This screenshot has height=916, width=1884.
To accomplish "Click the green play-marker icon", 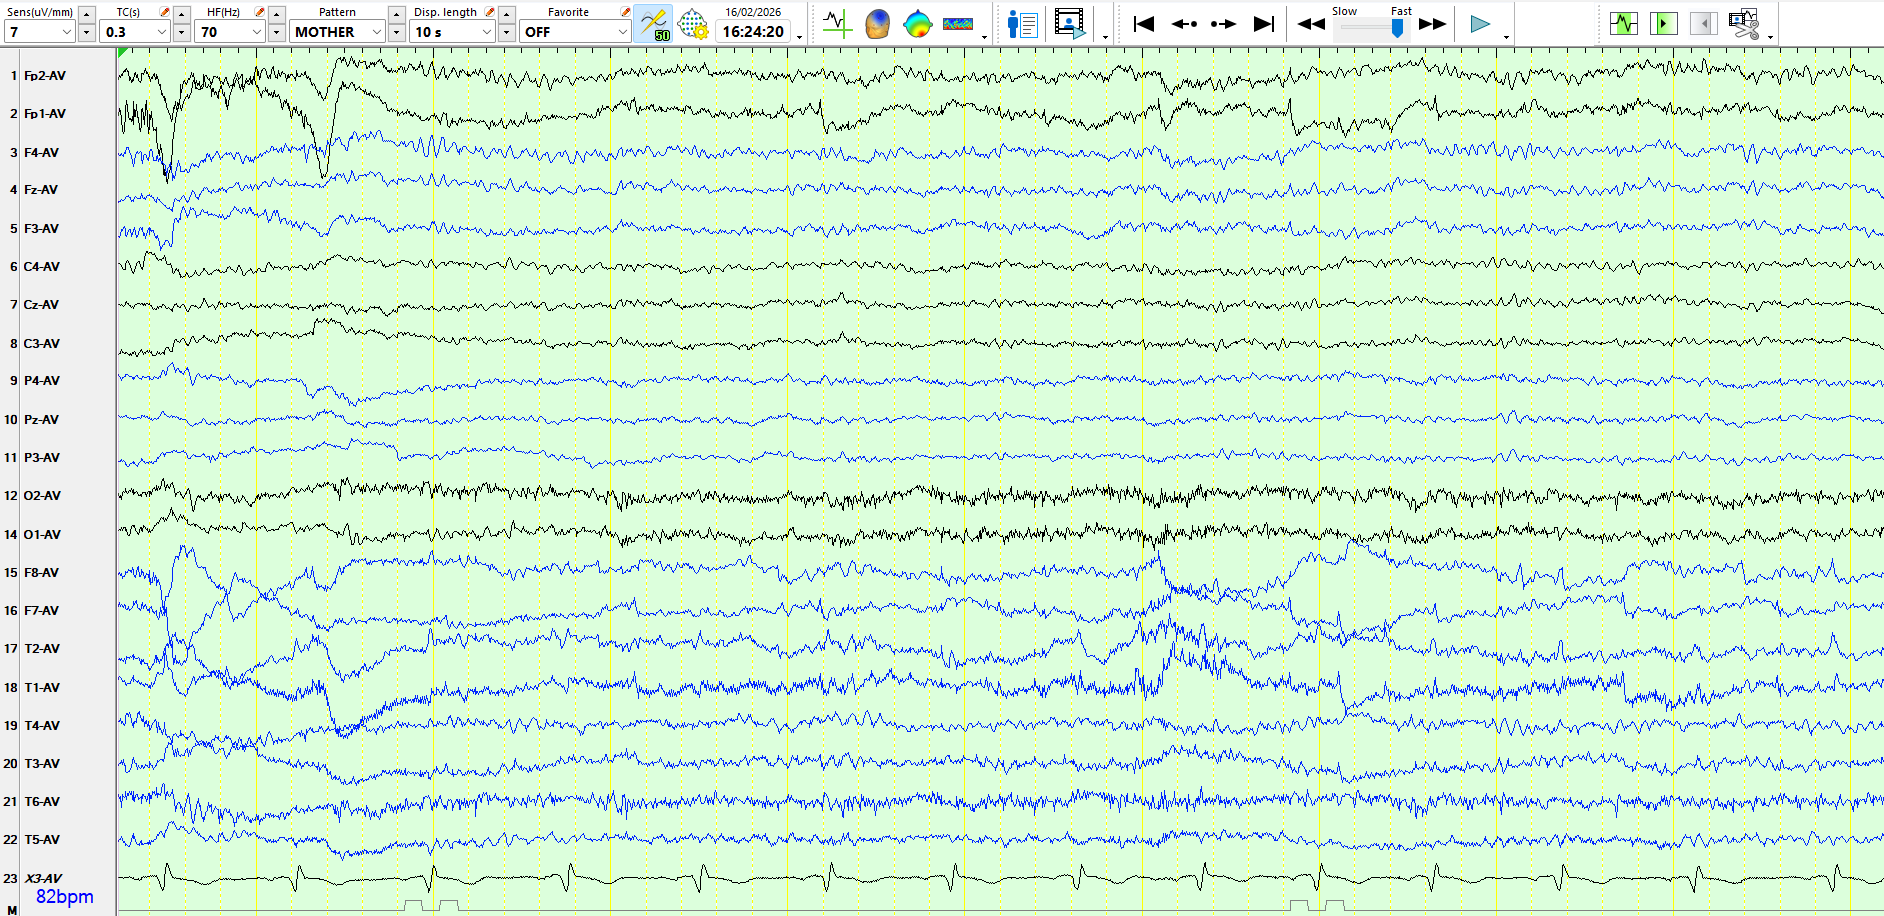I will coord(1664,23).
